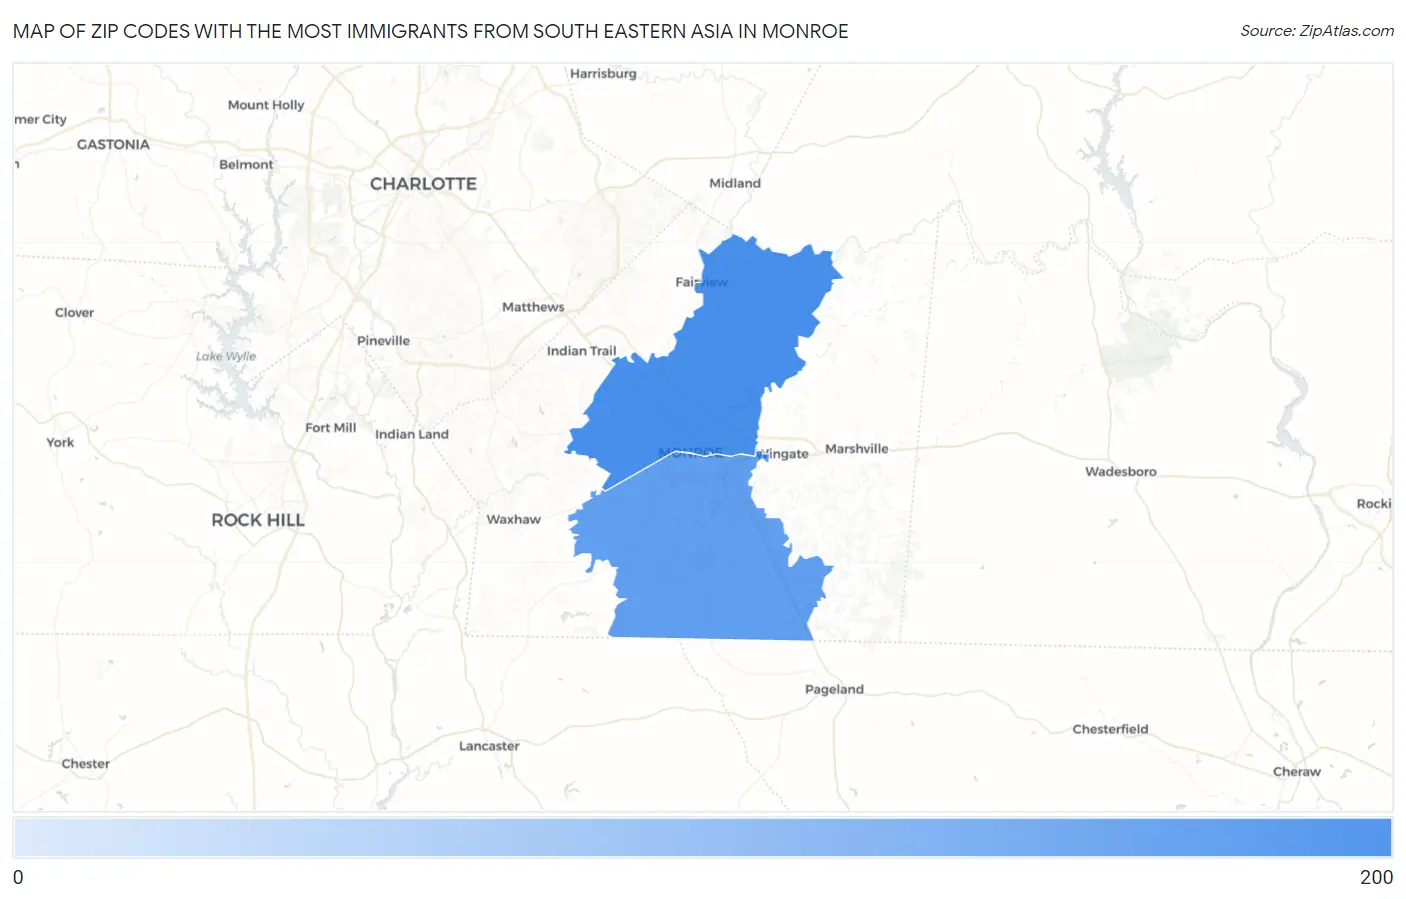Click the Harrisburg town label

(603, 73)
